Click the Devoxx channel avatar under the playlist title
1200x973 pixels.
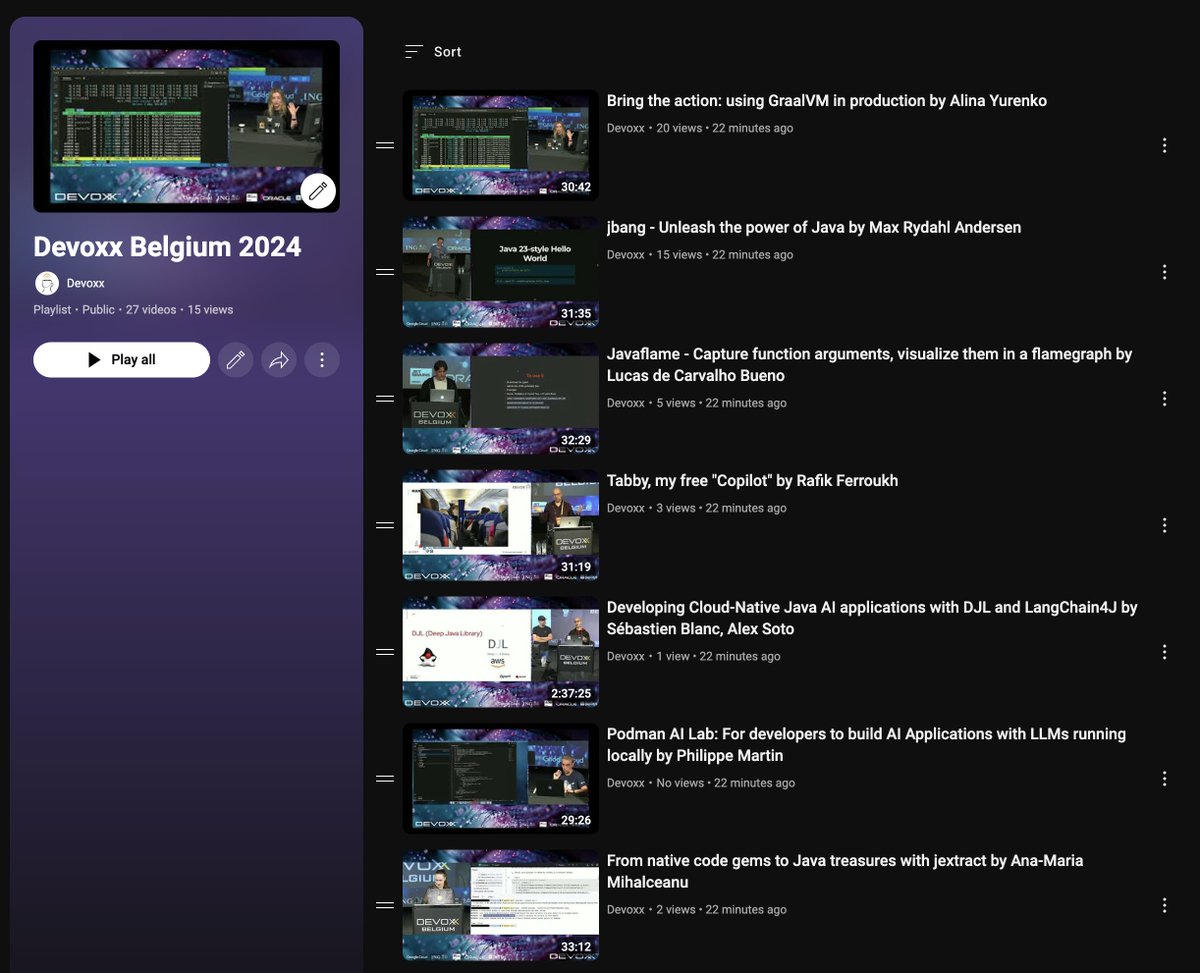tap(46, 283)
